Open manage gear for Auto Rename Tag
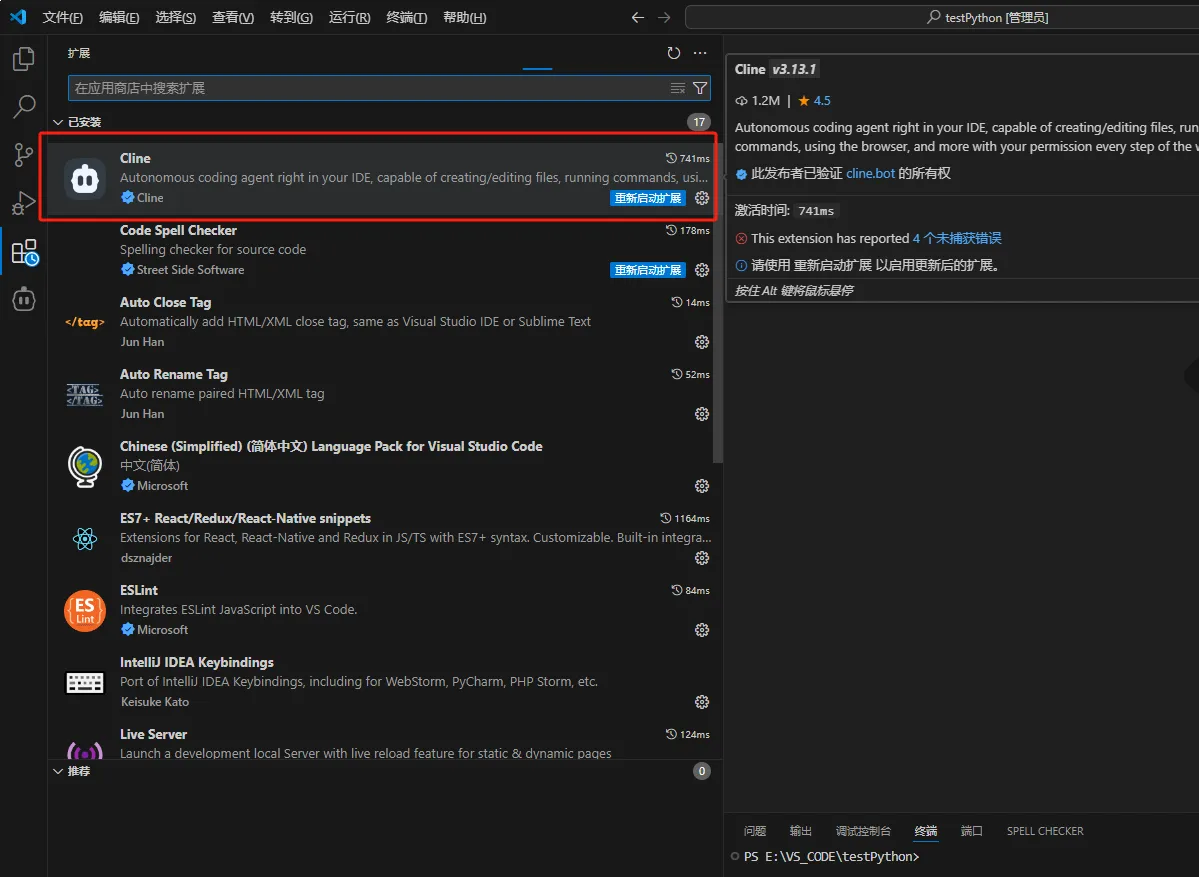This screenshot has width=1199, height=877. (x=702, y=414)
